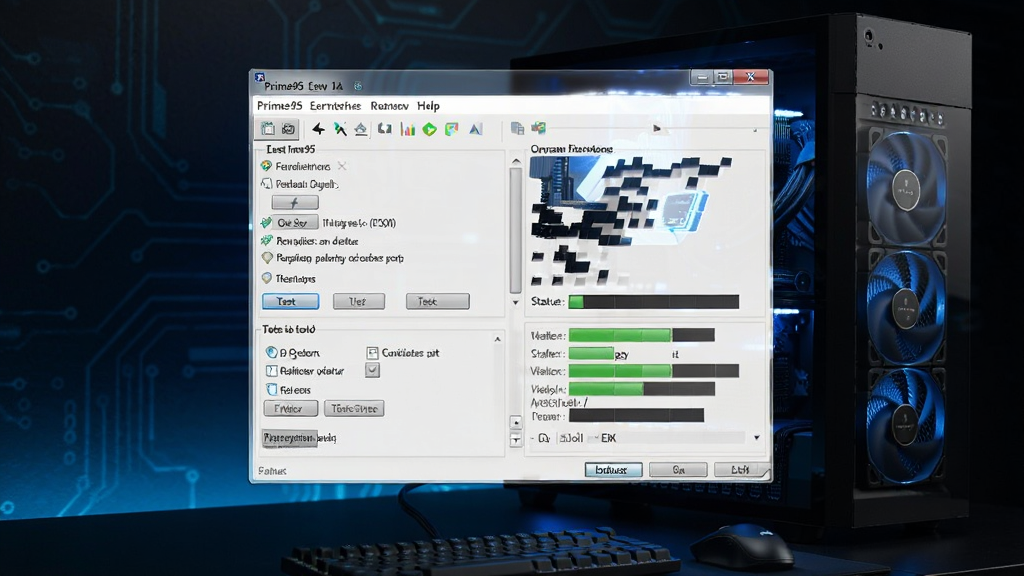Click the vertical scrollbar thumb beside the list
This screenshot has height=576, width=1024.
click(516, 231)
